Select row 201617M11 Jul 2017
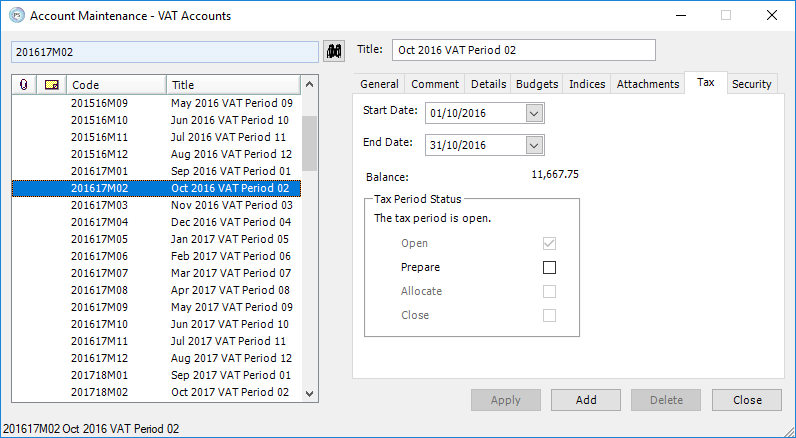Viewport: 796px width, 438px height. click(156, 342)
